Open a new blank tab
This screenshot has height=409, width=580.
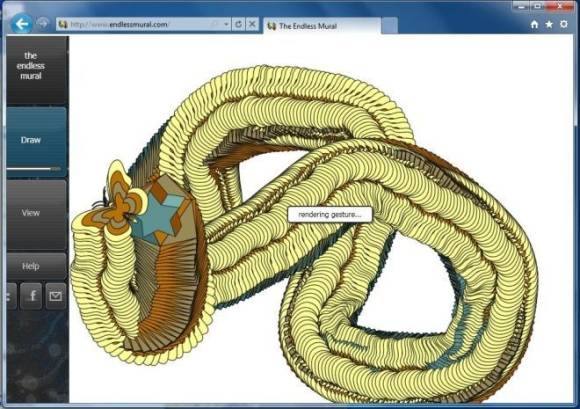390,26
